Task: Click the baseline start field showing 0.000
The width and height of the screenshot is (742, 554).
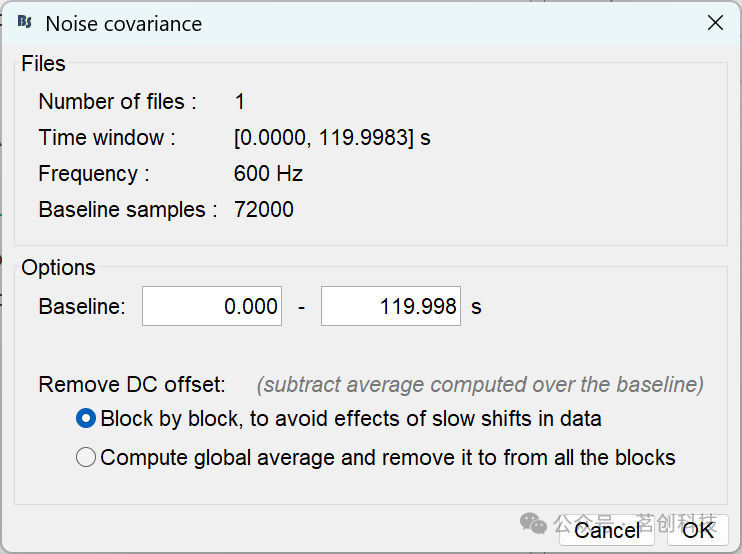Action: [212, 306]
